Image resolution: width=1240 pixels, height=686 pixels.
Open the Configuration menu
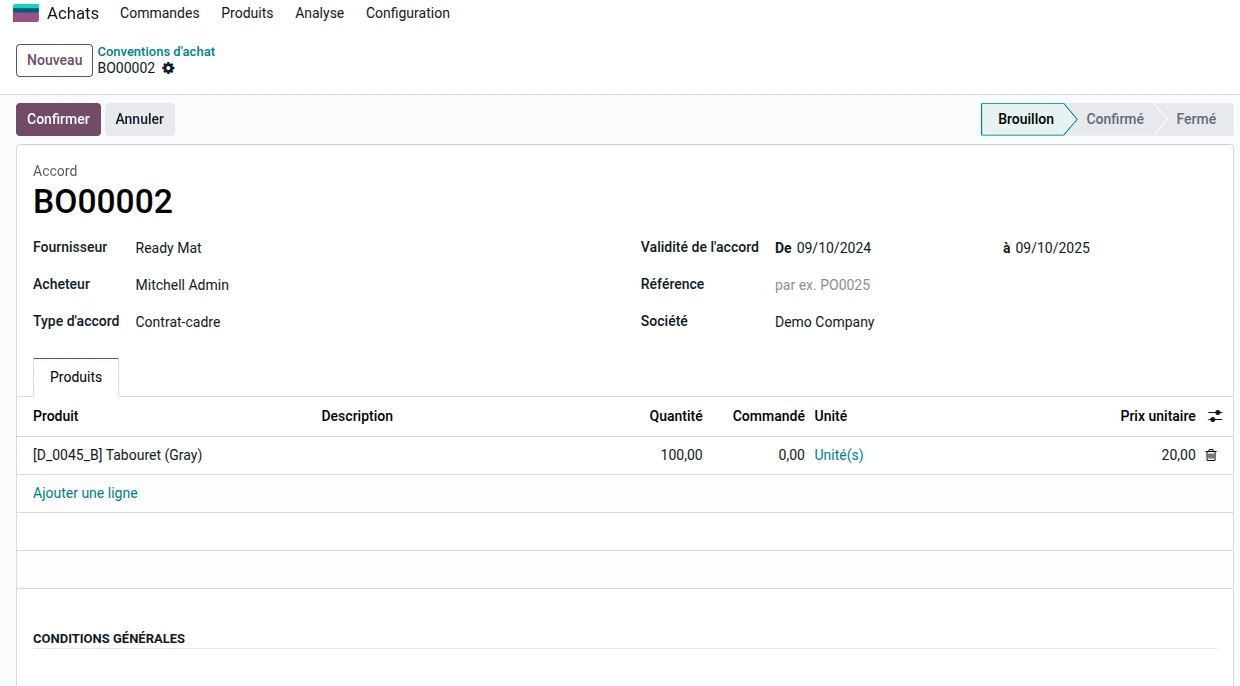click(408, 13)
